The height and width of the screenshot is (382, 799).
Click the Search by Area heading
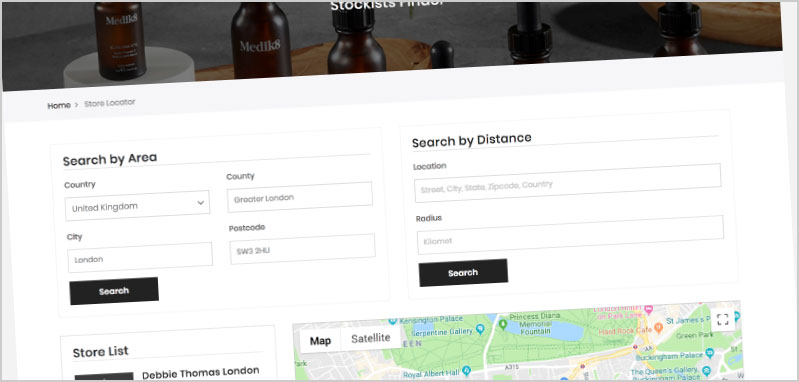(x=110, y=159)
